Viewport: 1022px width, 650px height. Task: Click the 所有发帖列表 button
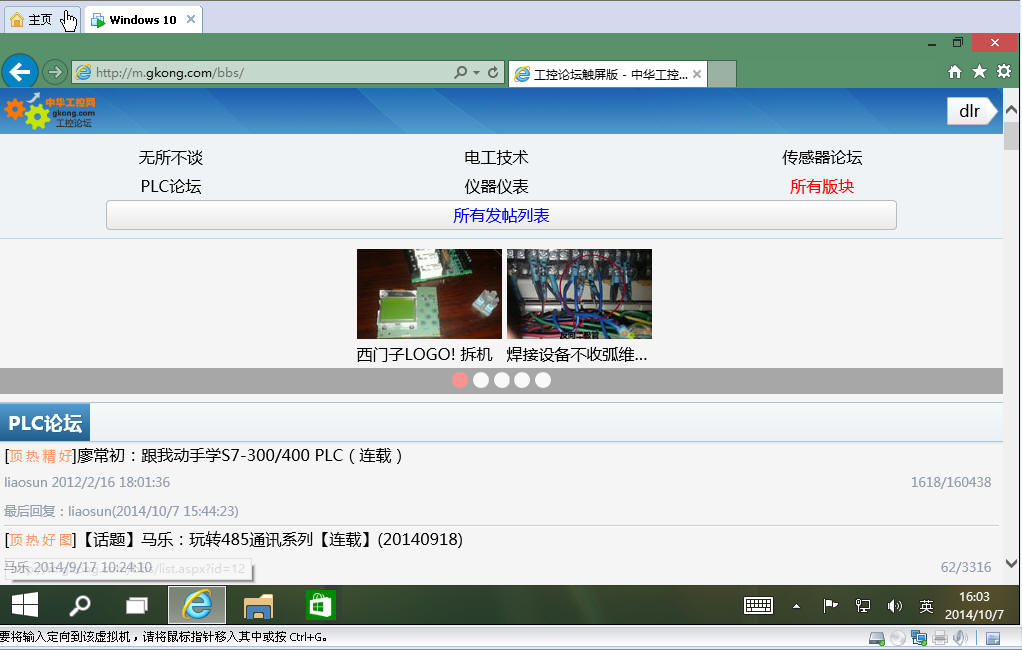pyautogui.click(x=501, y=215)
